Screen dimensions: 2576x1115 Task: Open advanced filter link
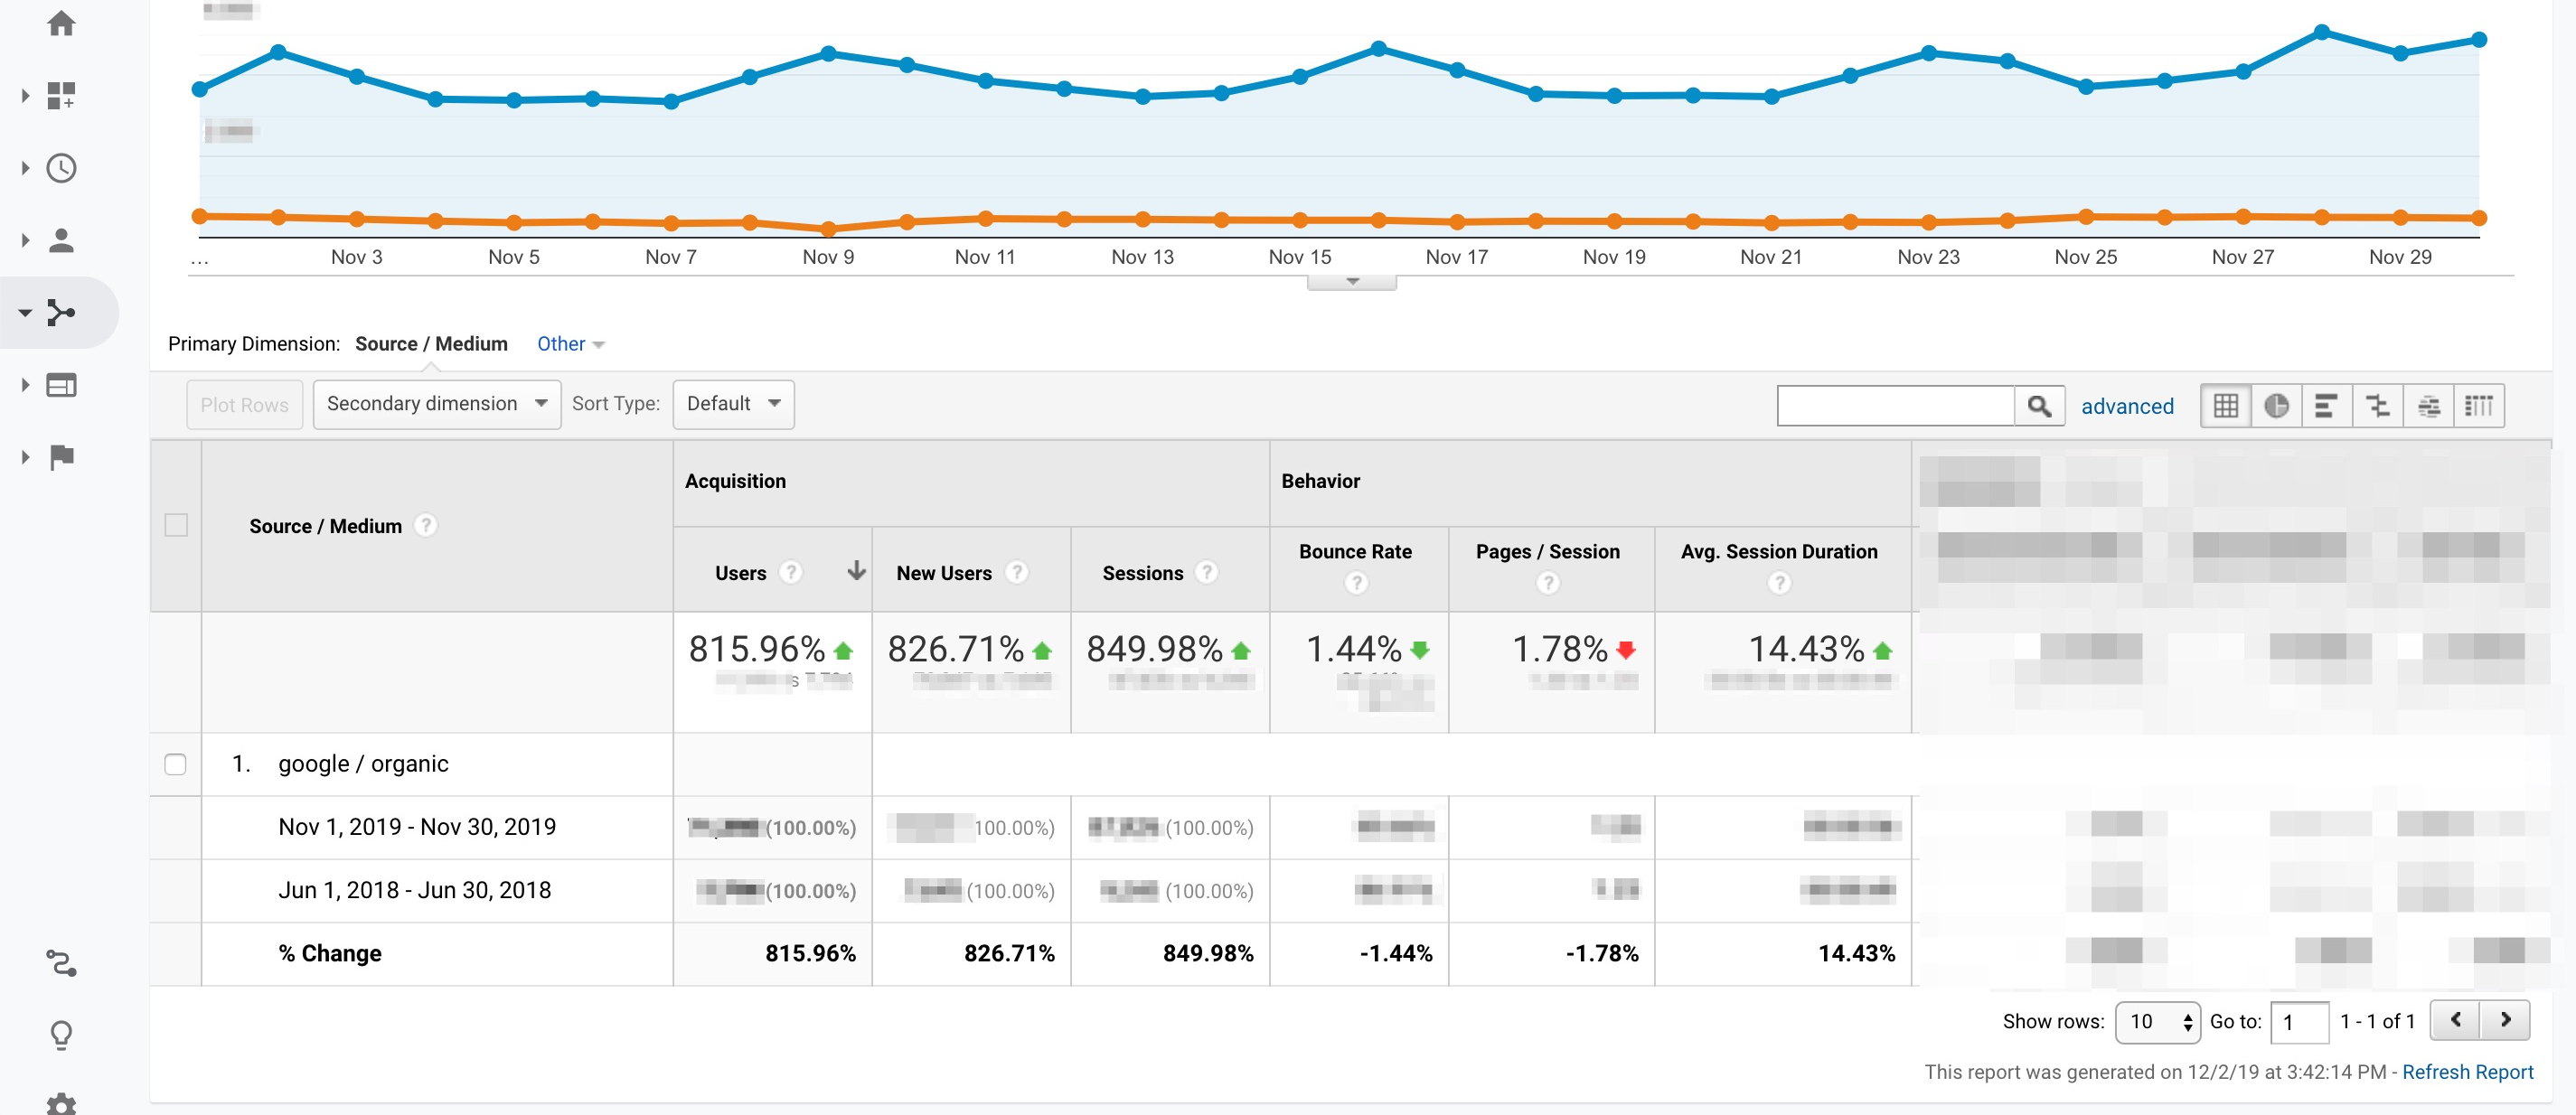(x=2127, y=406)
